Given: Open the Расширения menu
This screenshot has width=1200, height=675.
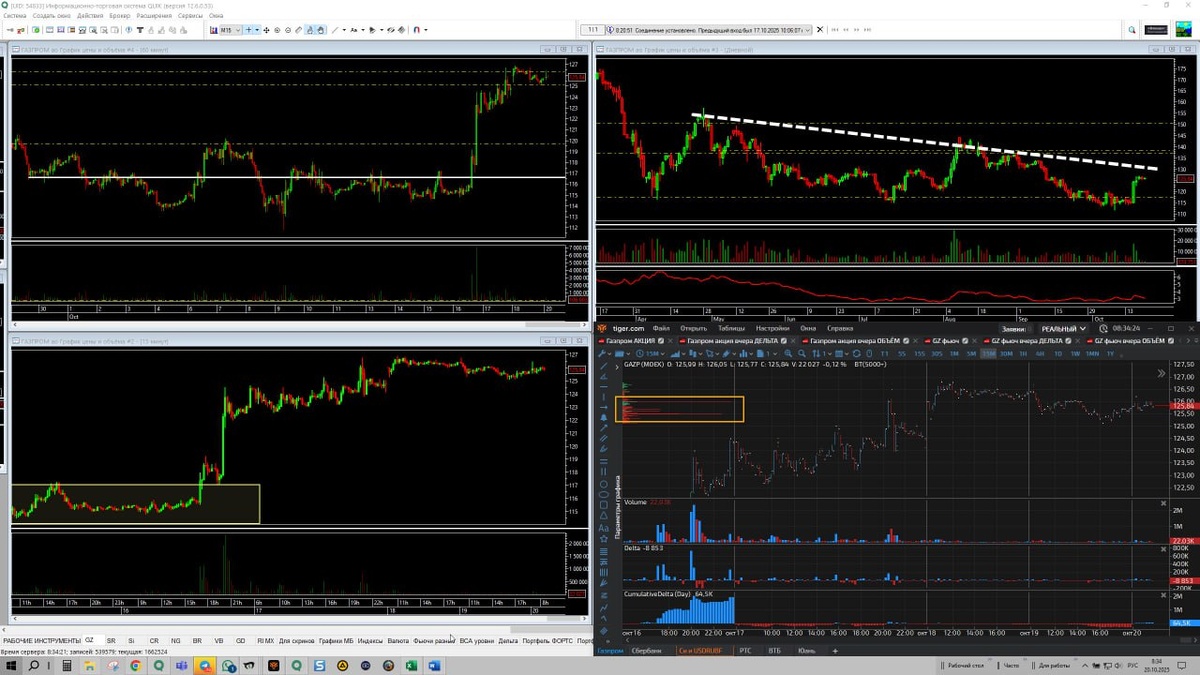Looking at the screenshot, I should point(154,16).
